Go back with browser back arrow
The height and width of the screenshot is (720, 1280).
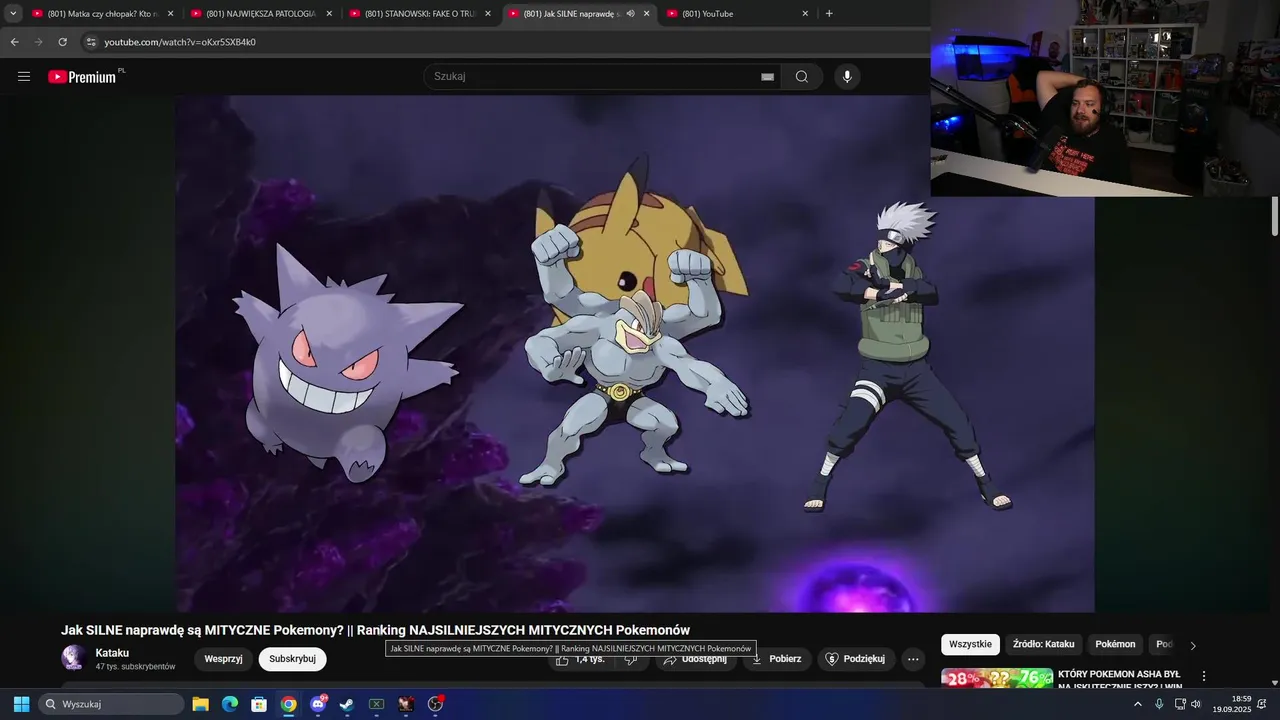14,42
